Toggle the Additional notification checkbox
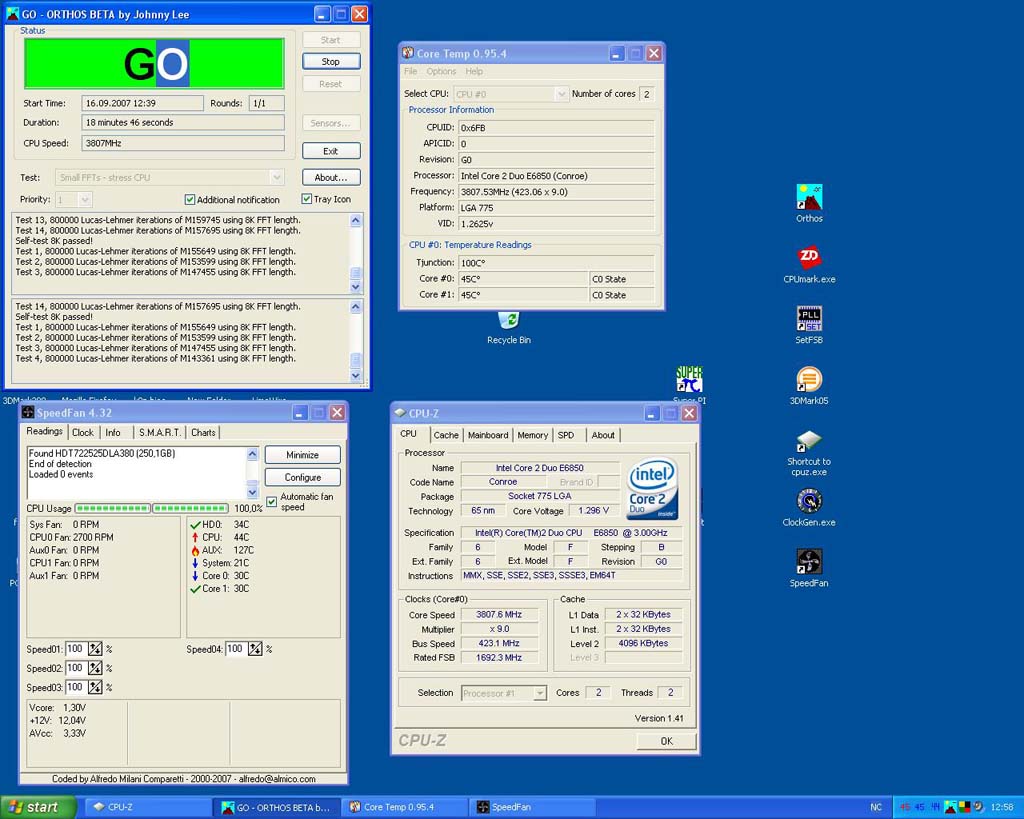 click(x=190, y=199)
